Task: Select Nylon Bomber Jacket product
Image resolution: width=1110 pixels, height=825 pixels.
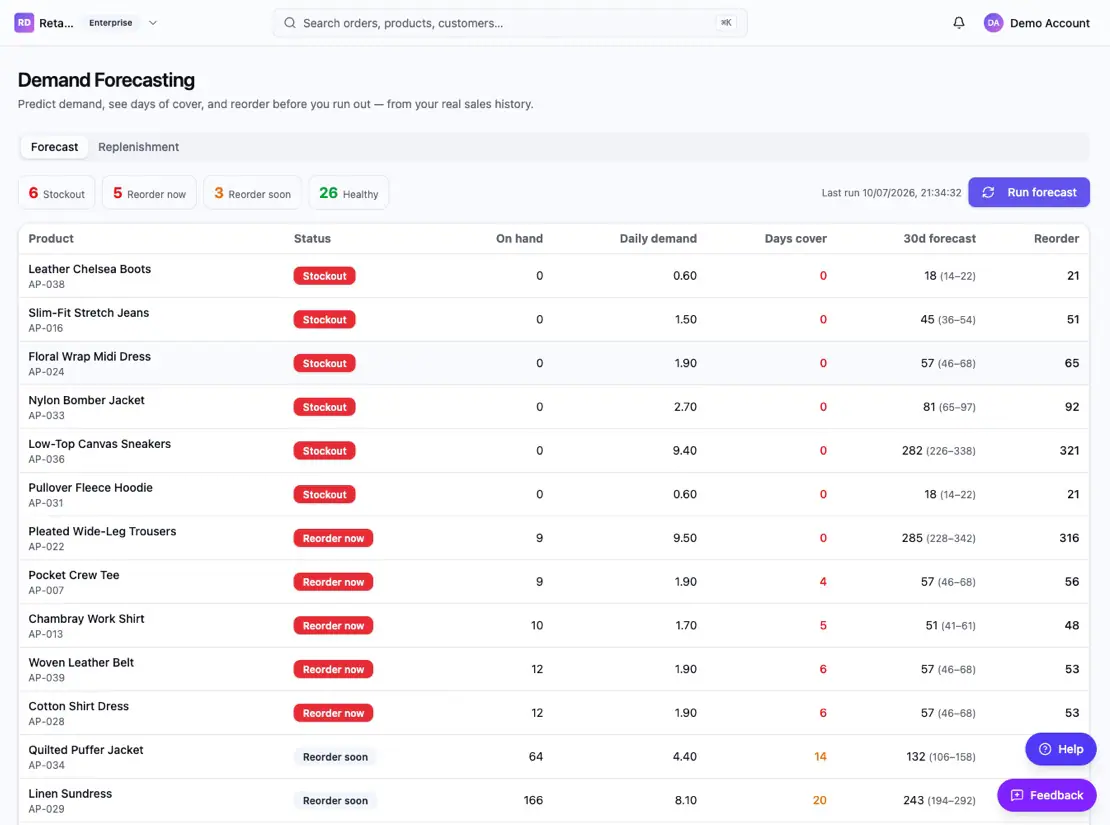Action: click(x=86, y=400)
